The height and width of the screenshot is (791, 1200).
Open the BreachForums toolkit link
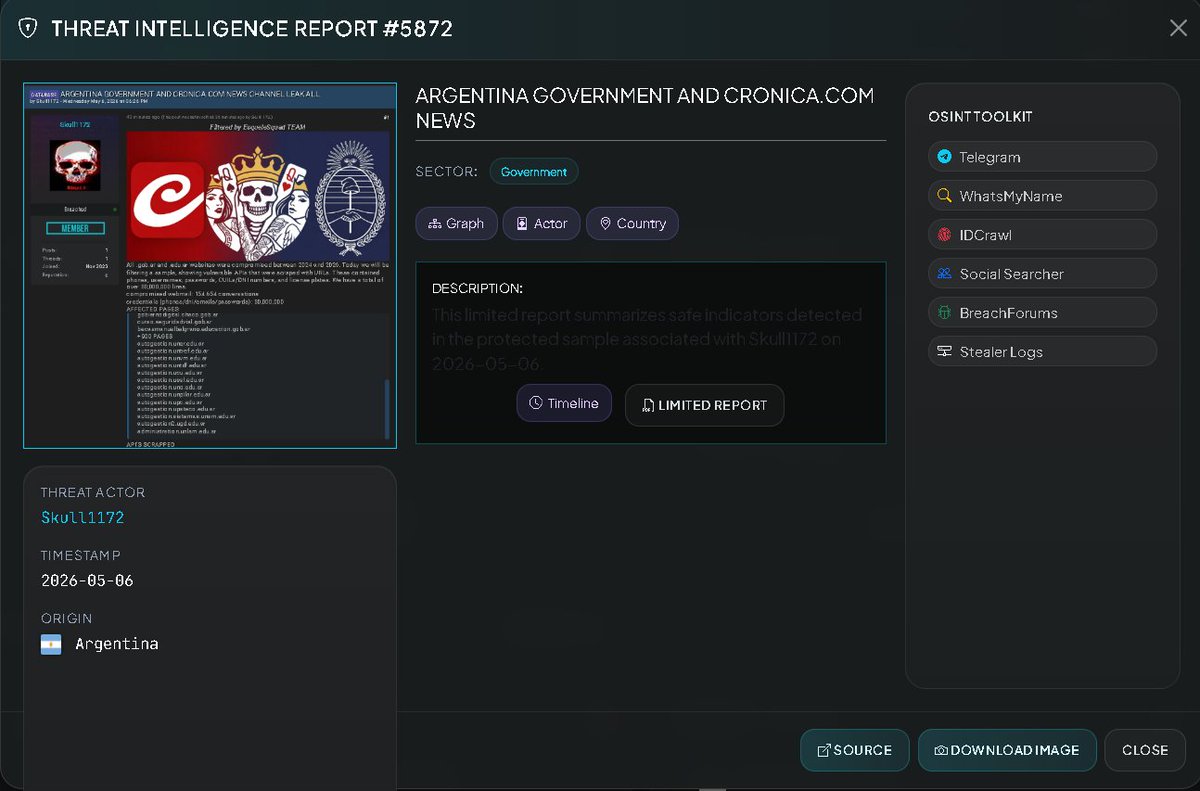(x=1042, y=313)
